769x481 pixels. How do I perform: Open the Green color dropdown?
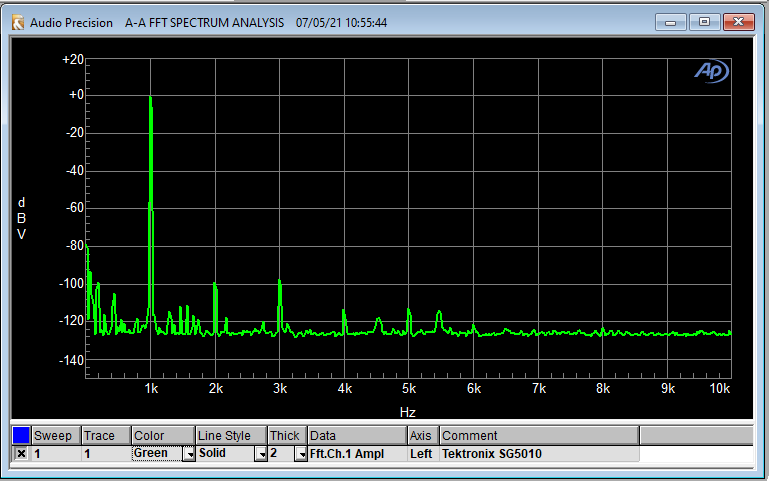pyautogui.click(x=189, y=454)
